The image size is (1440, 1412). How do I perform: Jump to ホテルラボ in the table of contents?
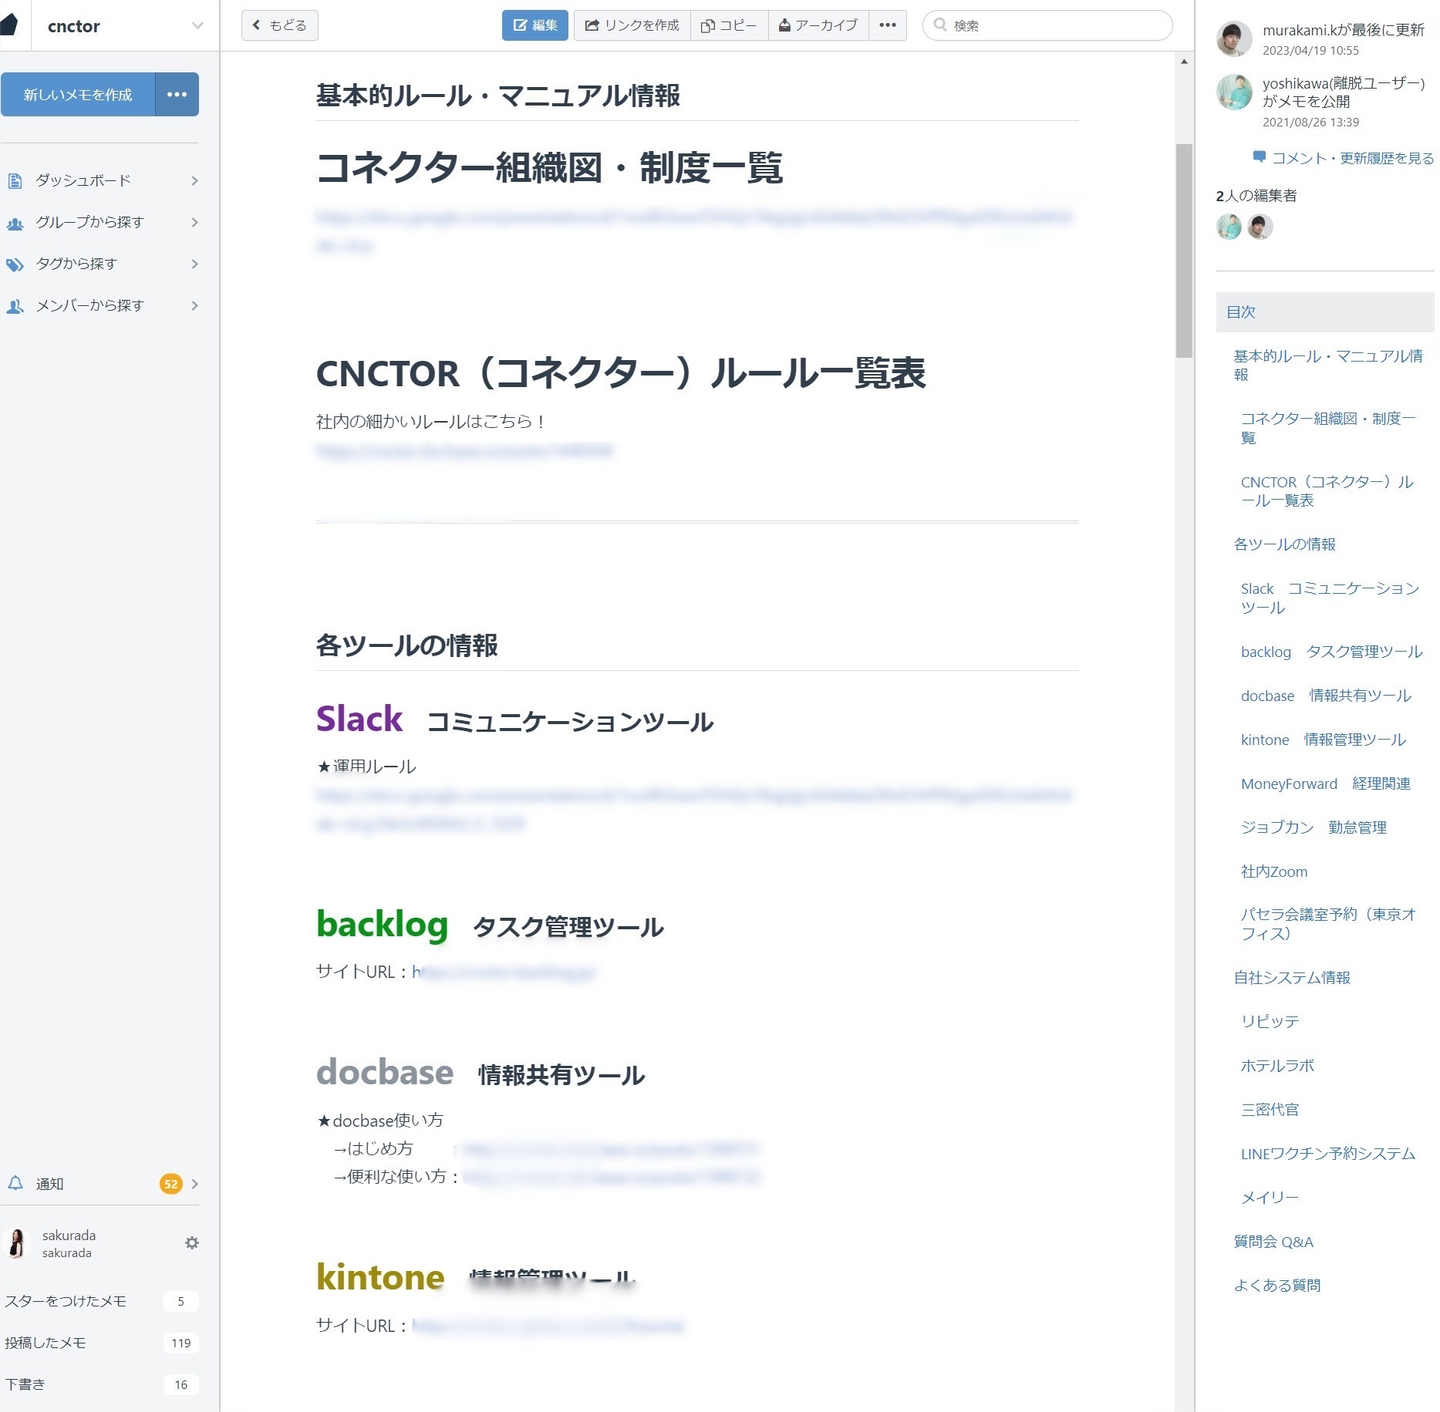point(1278,1065)
